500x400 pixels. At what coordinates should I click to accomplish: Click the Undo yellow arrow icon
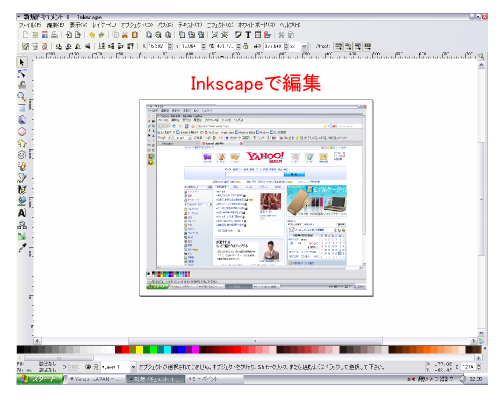(92, 35)
